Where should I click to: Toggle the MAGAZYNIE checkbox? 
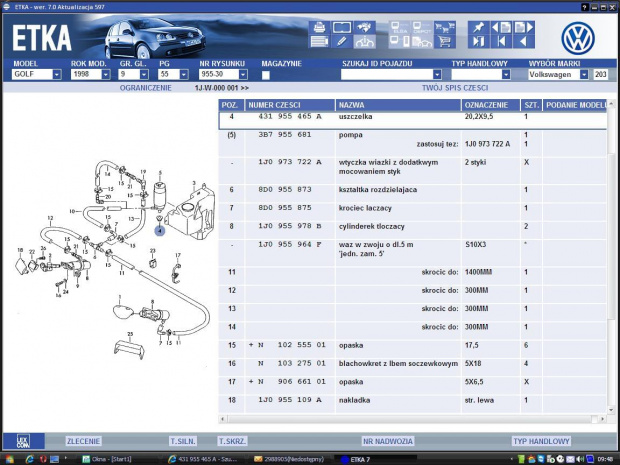click(266, 75)
